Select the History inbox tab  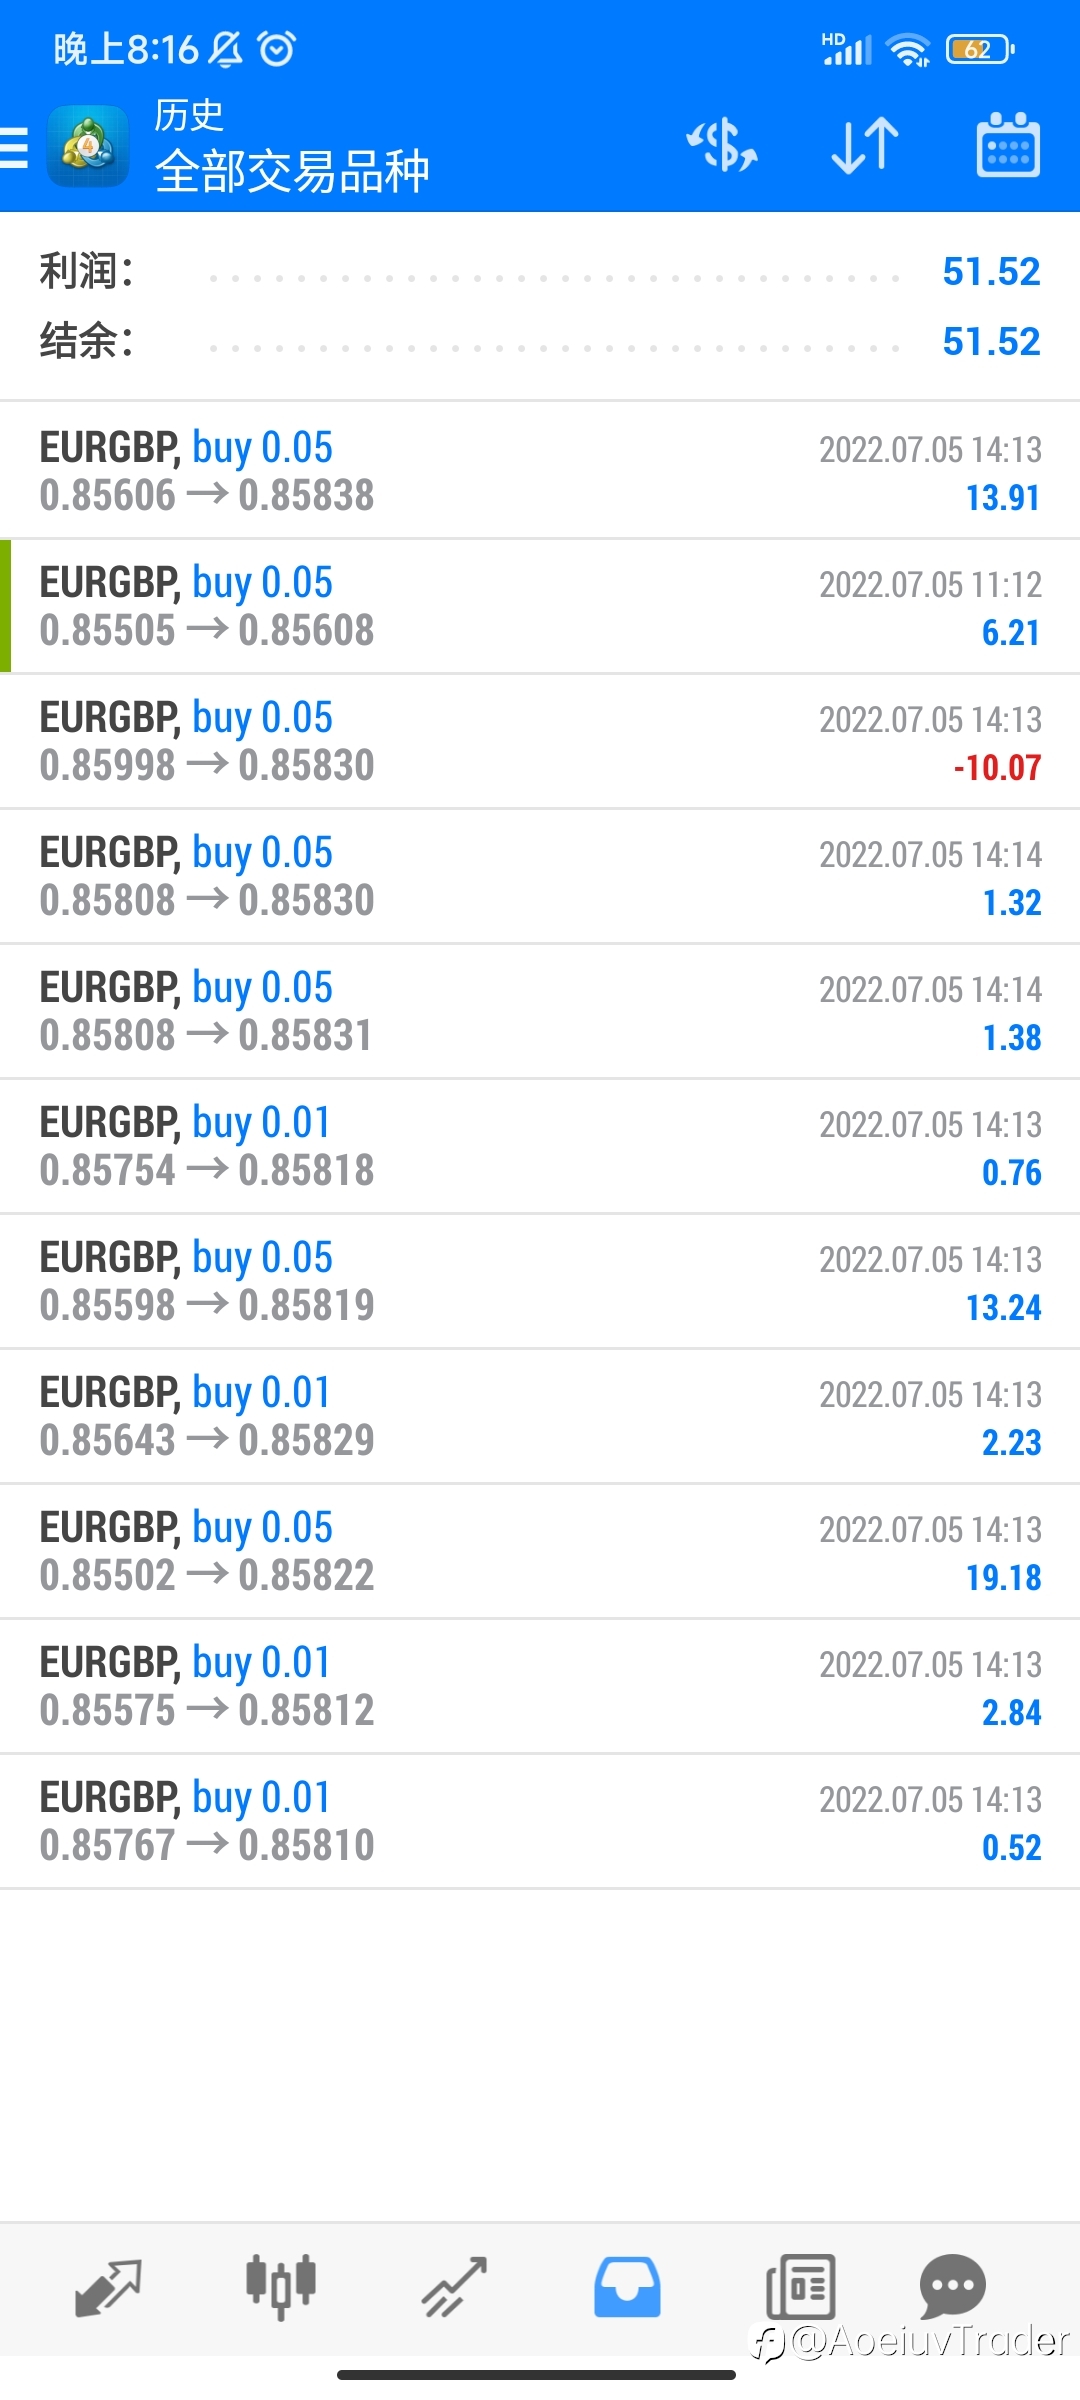pyautogui.click(x=627, y=2288)
